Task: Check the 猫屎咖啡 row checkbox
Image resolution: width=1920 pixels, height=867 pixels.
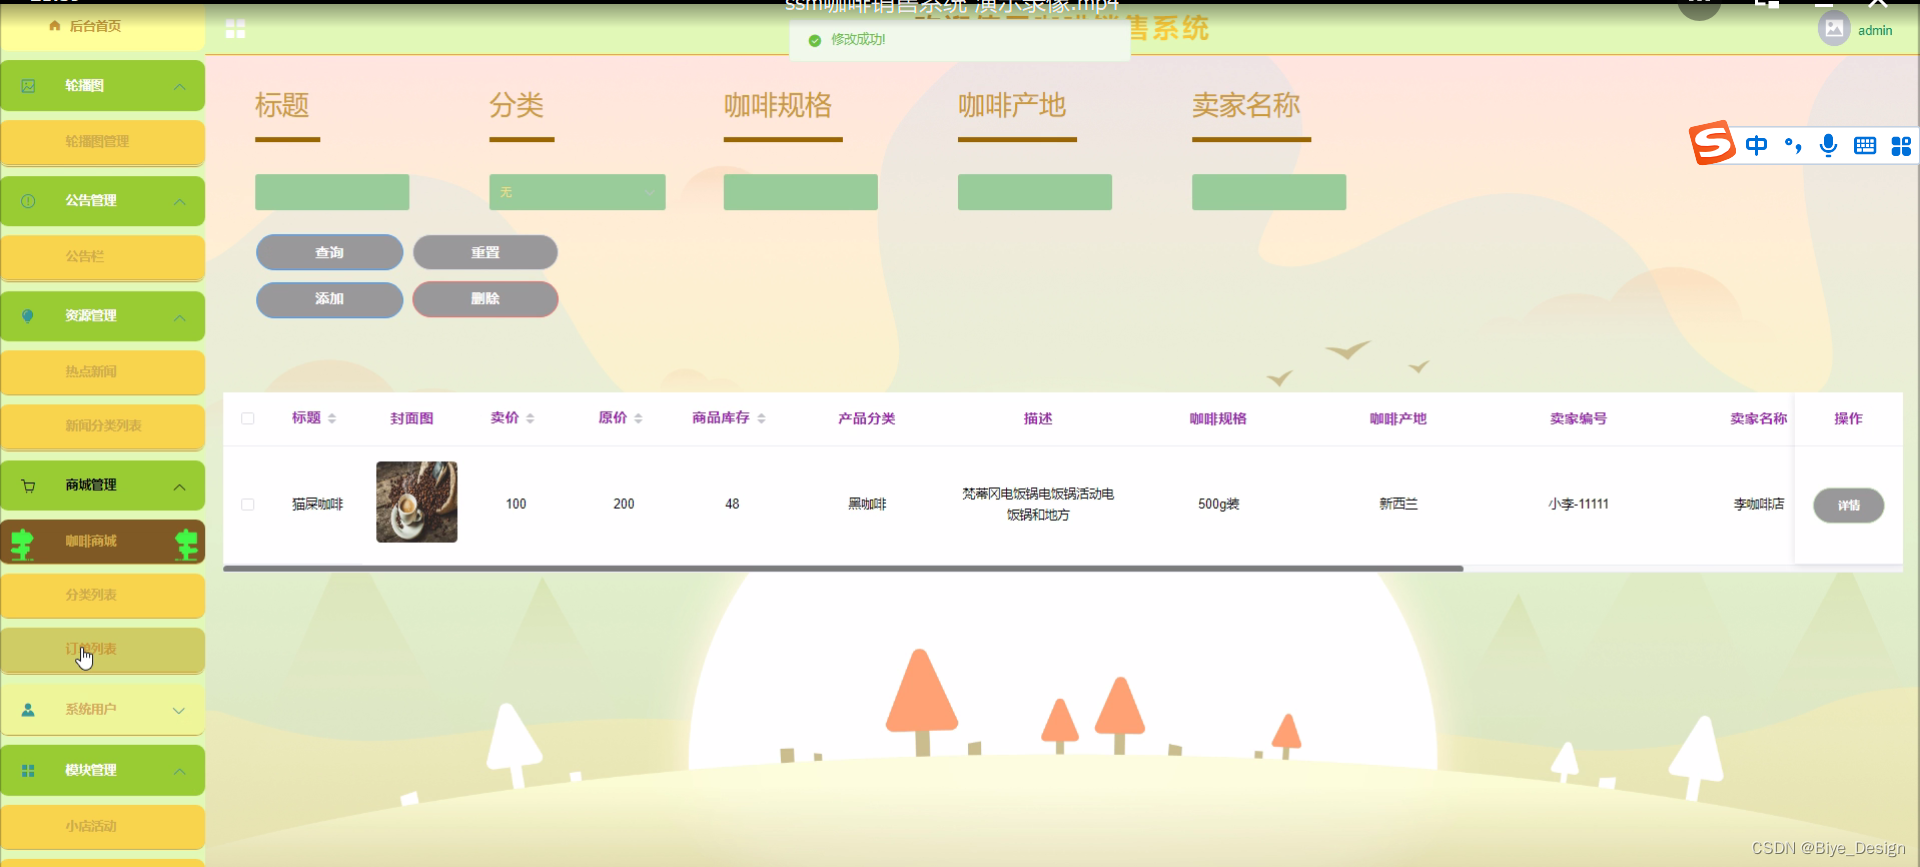Action: tap(248, 505)
